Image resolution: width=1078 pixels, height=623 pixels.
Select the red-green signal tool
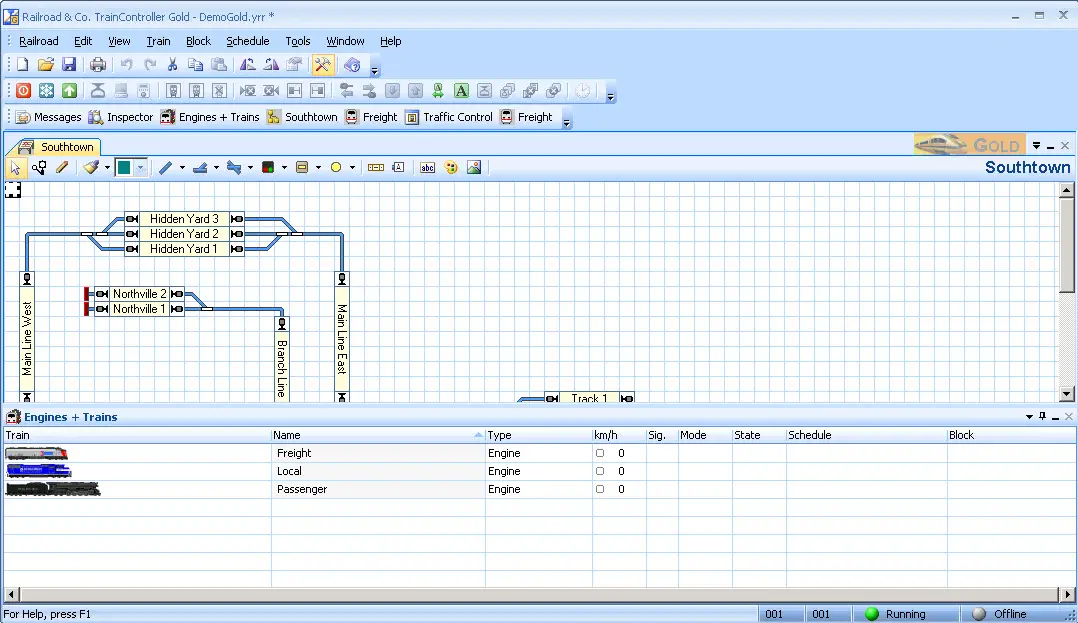pos(268,168)
